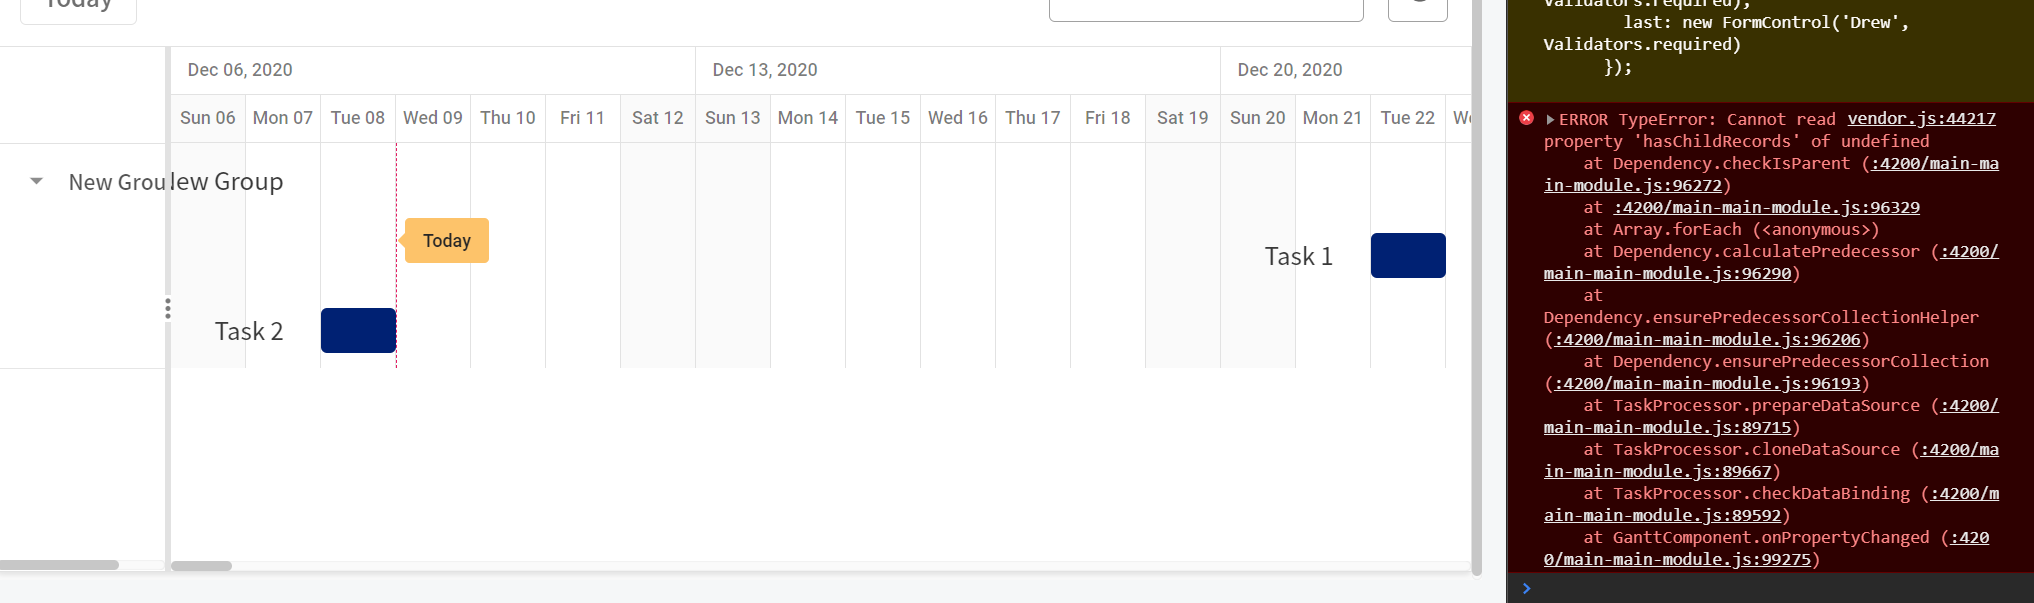Open the main-main-module.js:96329 stack link
The image size is (2034, 603).
pyautogui.click(x=1766, y=208)
